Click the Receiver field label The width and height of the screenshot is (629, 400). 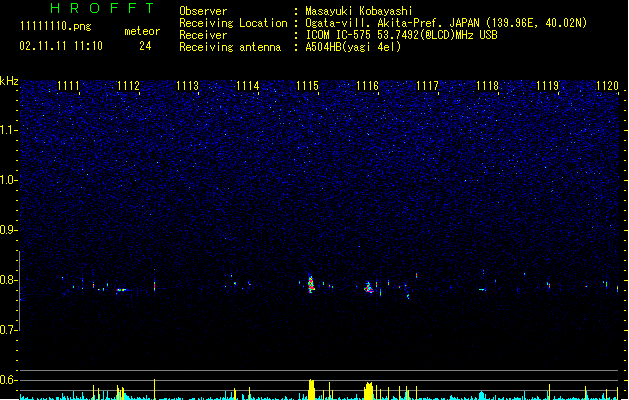(x=203, y=35)
